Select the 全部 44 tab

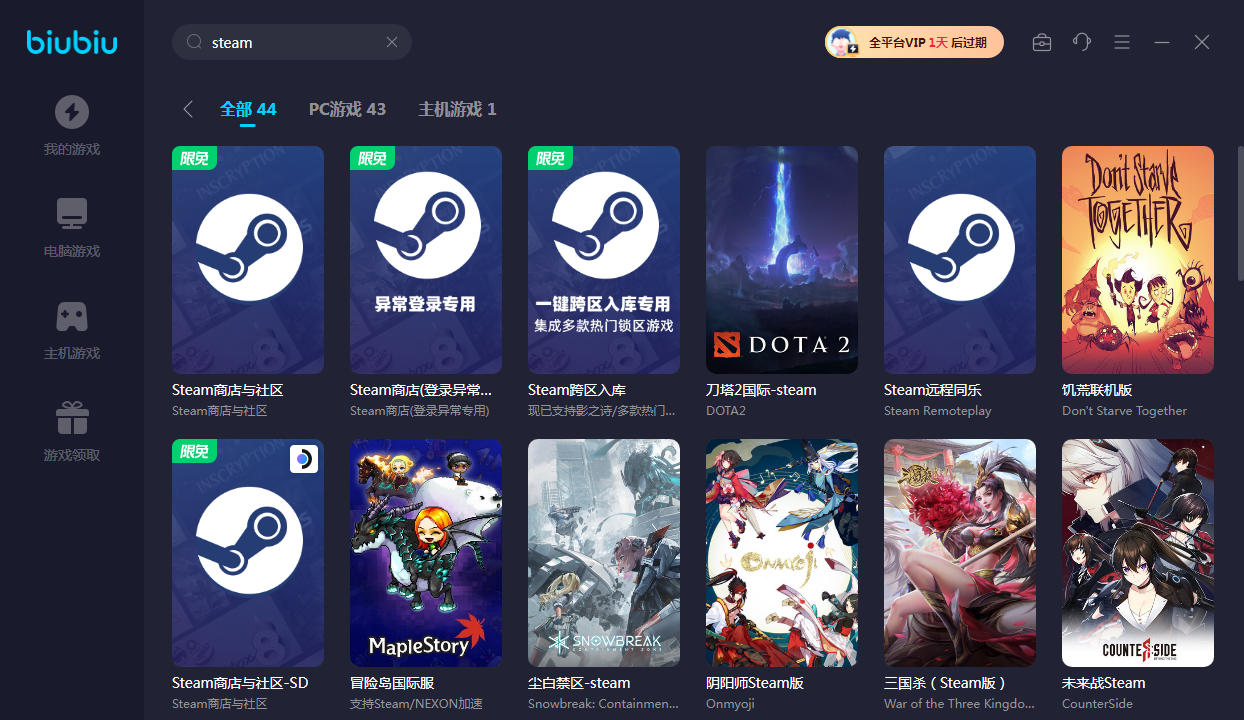[248, 109]
